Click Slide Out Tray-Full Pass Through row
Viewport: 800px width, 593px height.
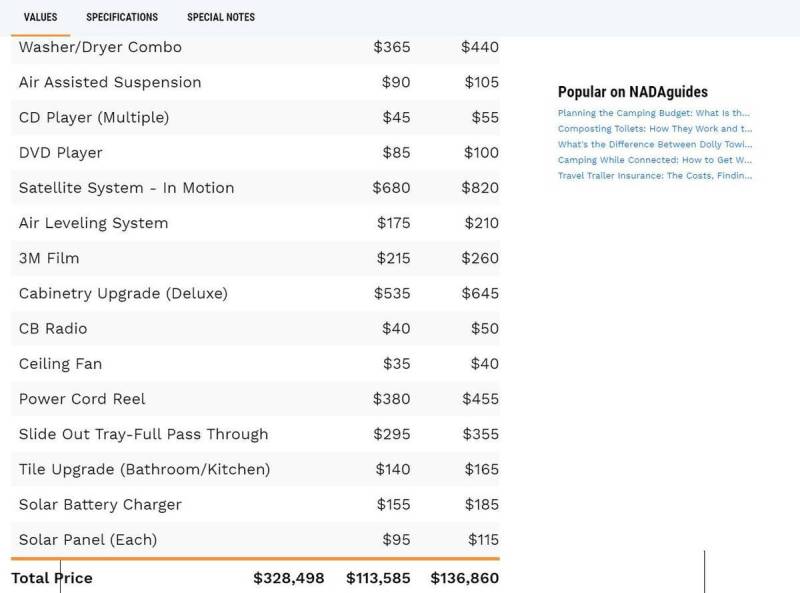[x=143, y=434]
